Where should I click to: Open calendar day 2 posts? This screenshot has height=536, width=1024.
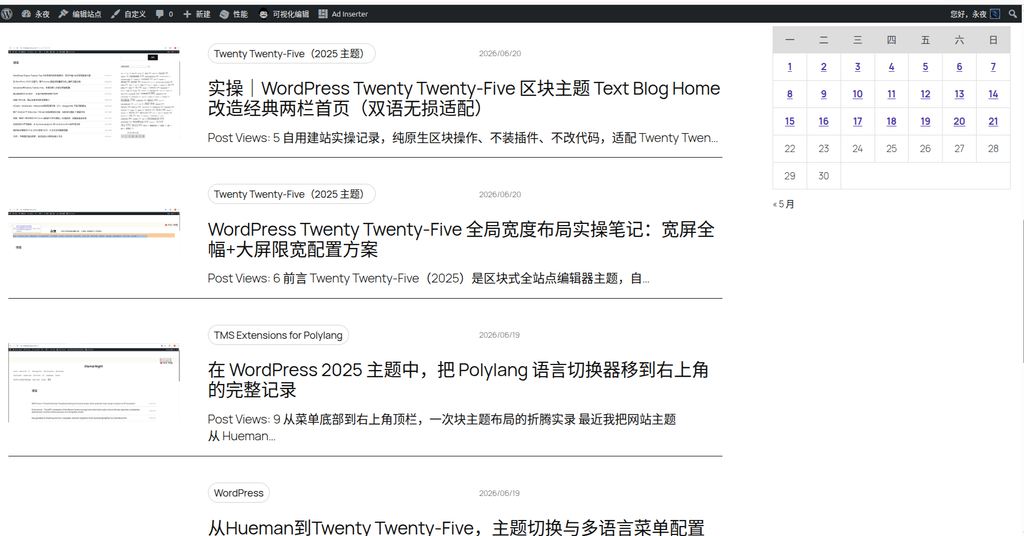[824, 67]
